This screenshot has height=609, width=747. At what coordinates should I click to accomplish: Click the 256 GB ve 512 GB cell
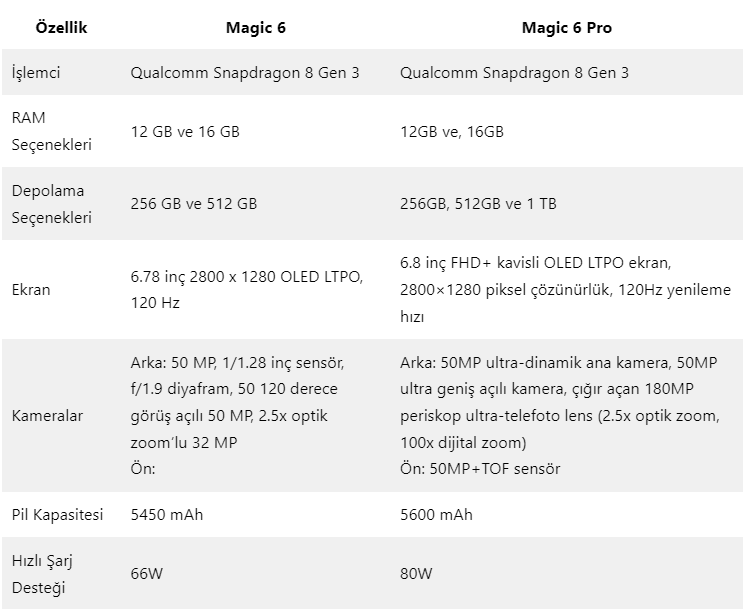(194, 203)
